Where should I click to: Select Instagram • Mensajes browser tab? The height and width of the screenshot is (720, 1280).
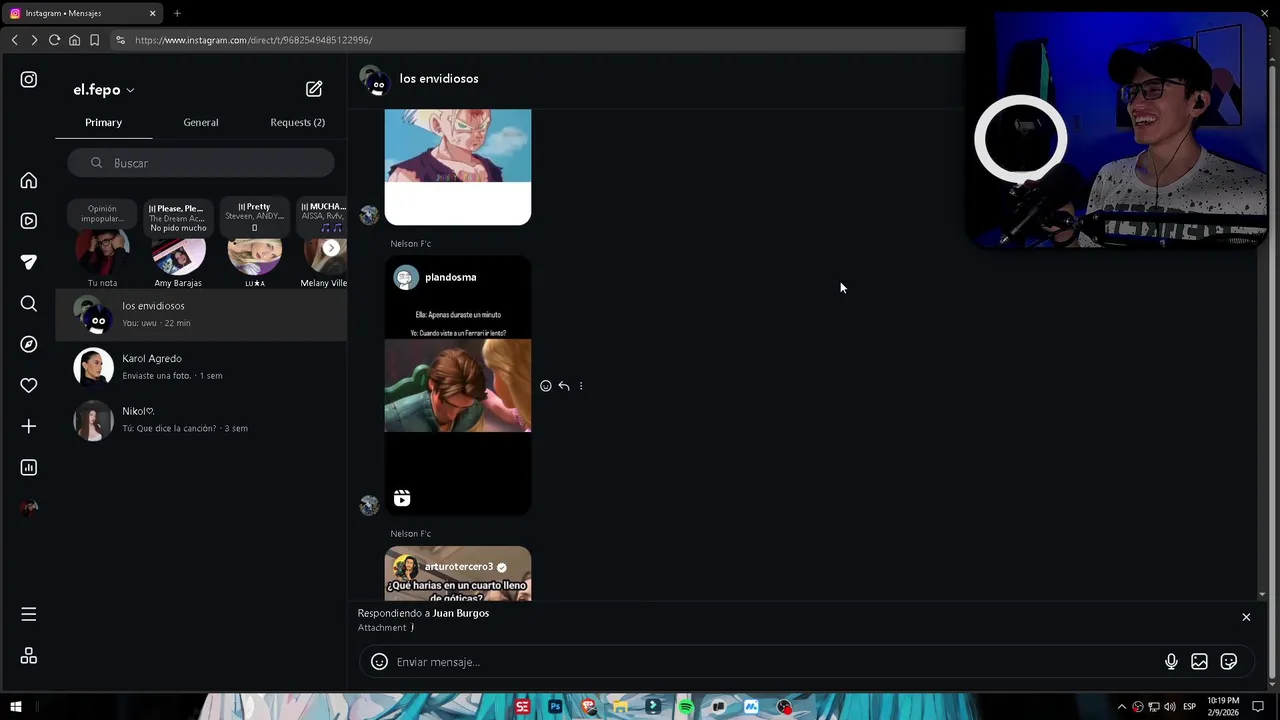pyautogui.click(x=83, y=13)
